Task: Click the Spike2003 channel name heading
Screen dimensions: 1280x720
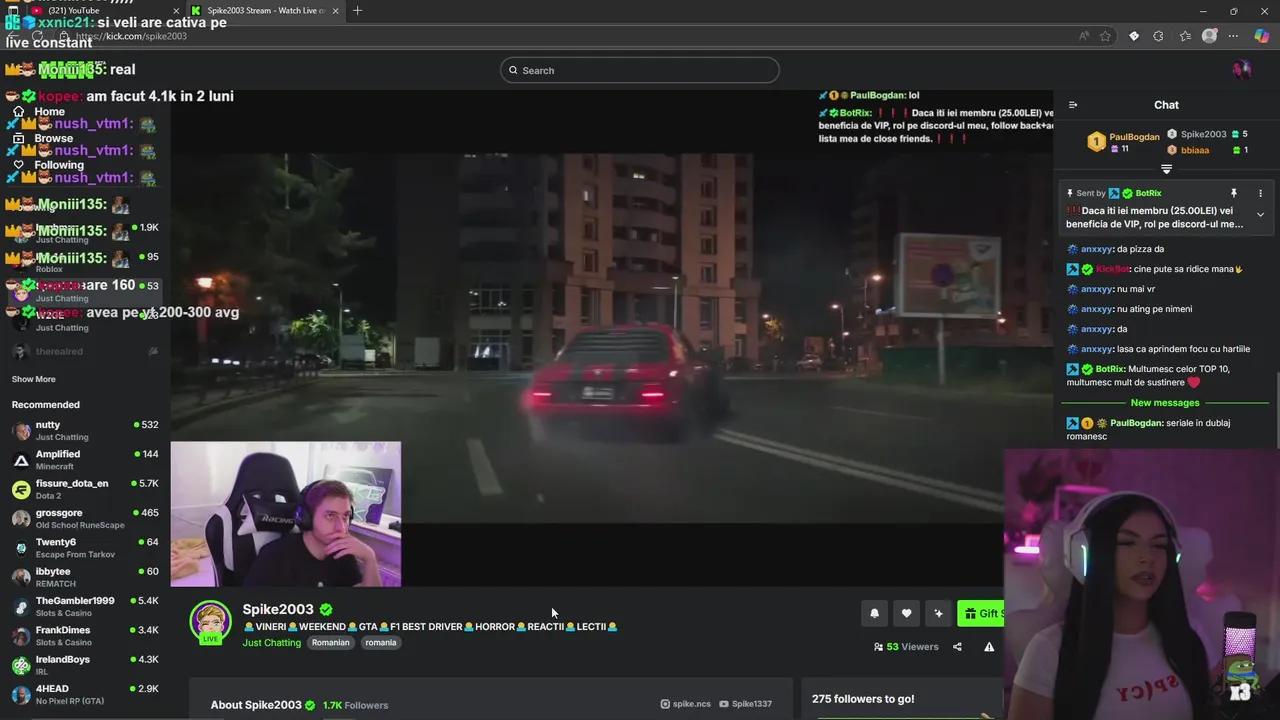Action: click(x=278, y=609)
